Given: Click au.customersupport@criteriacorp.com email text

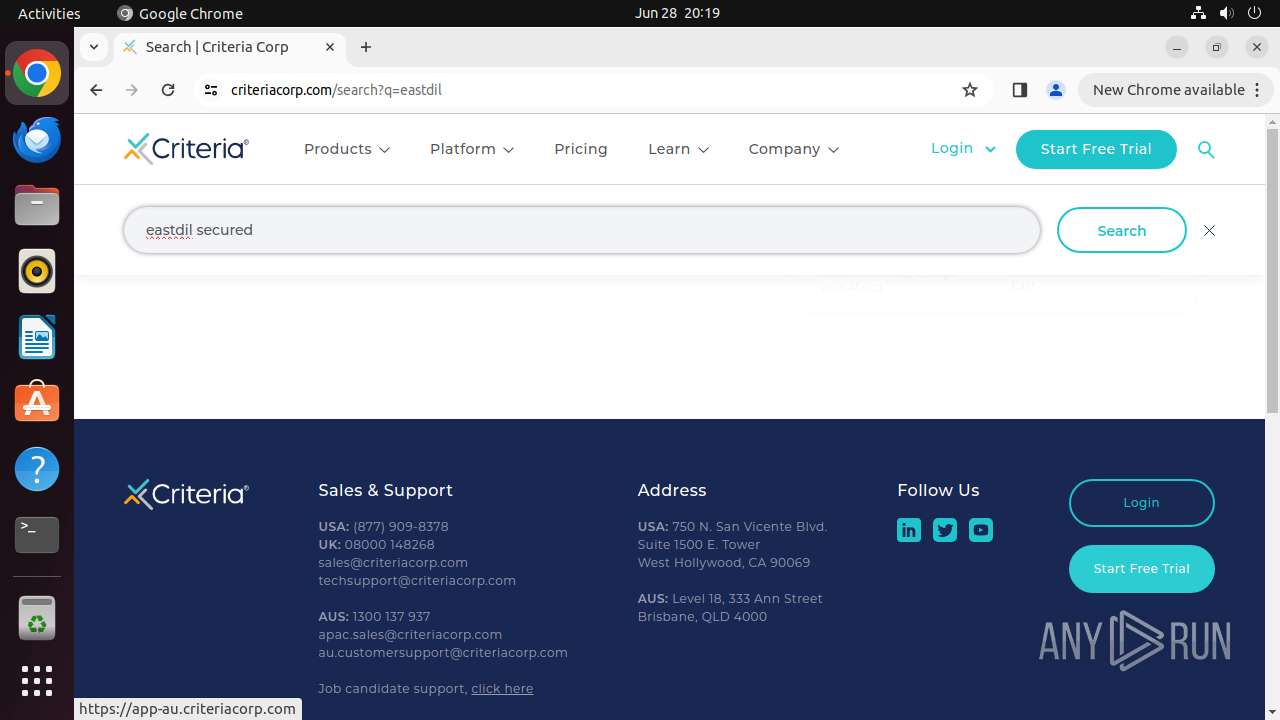Looking at the screenshot, I should click(x=443, y=652).
